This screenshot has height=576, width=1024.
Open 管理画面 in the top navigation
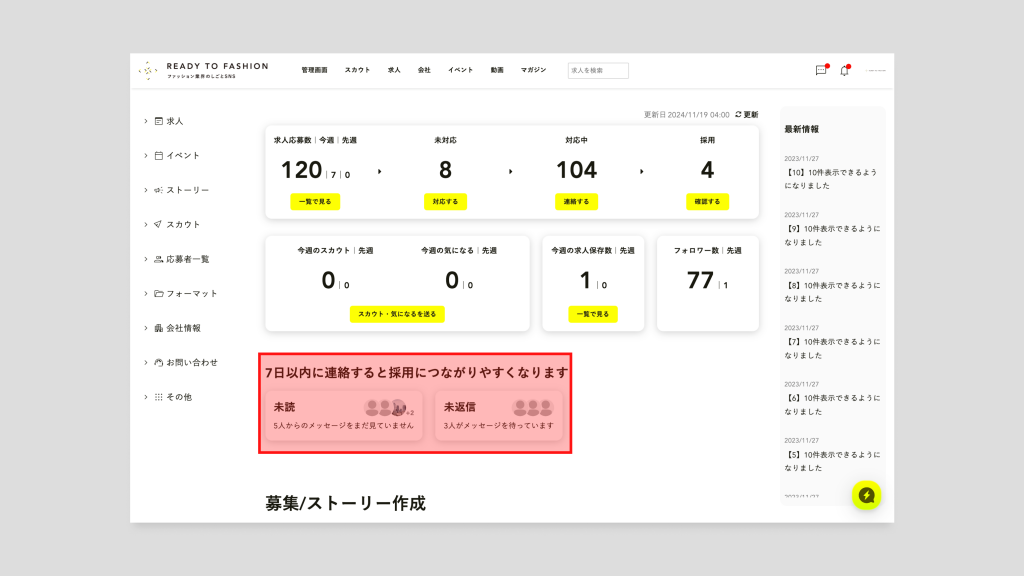pyautogui.click(x=314, y=70)
